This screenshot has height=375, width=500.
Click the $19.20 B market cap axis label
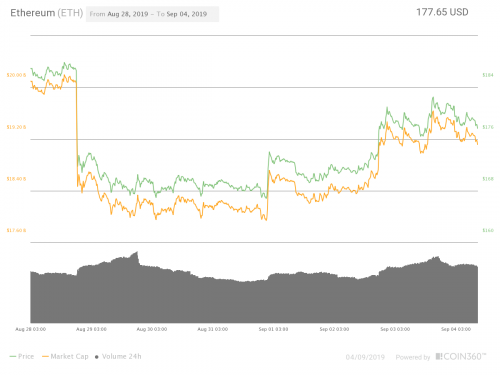pyautogui.click(x=16, y=127)
